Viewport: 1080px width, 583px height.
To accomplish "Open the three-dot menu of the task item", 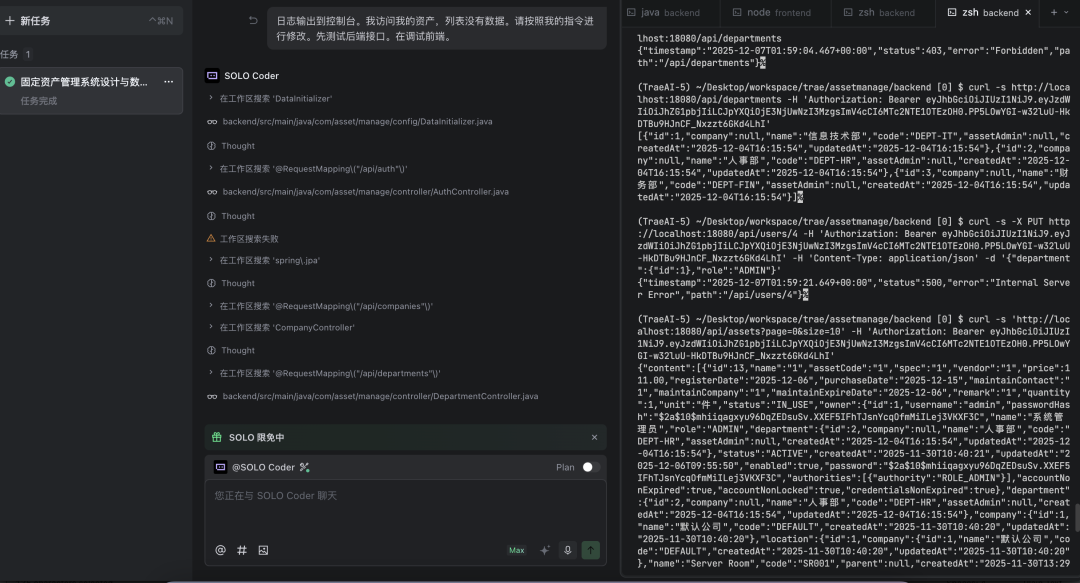I will tap(168, 81).
